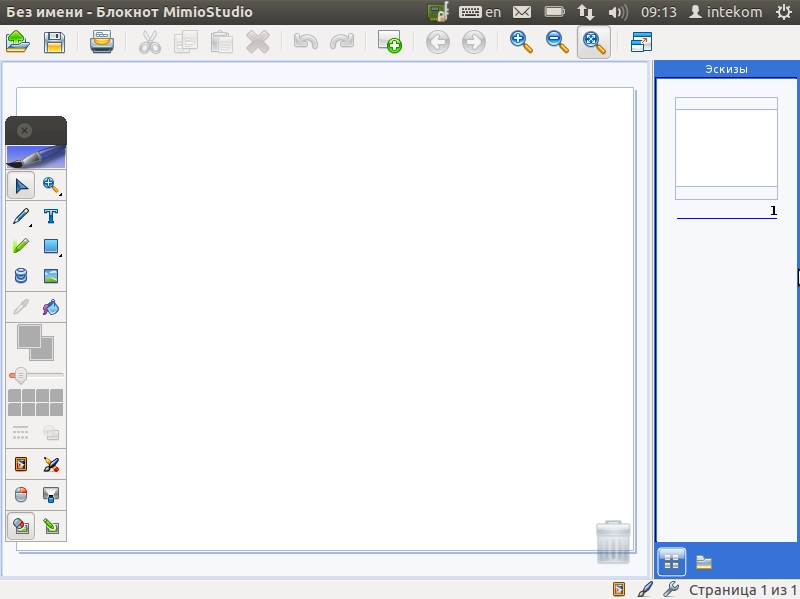The width and height of the screenshot is (800, 599).
Task: Switch to thumbnail grid view
Action: pos(671,562)
